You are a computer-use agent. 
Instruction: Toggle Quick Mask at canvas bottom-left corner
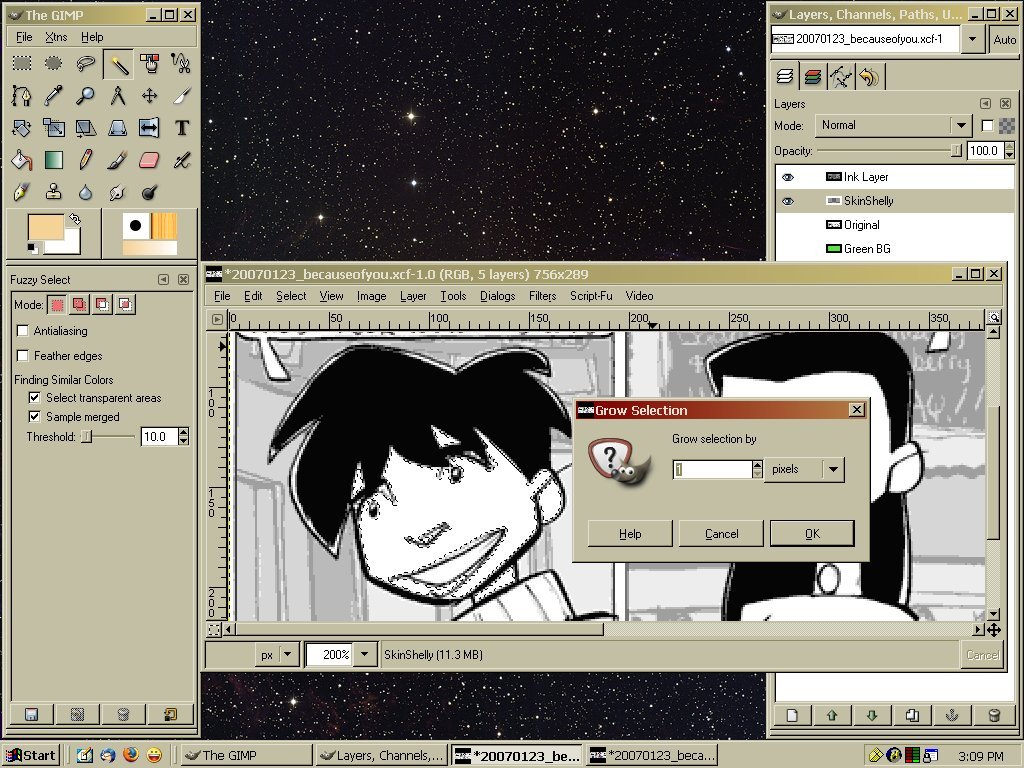coord(214,630)
